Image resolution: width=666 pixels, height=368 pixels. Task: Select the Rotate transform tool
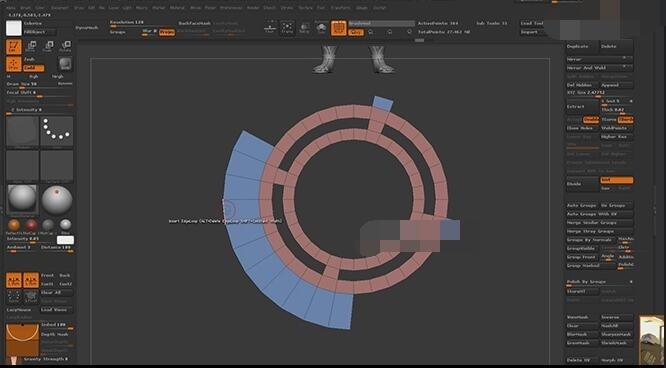coord(65,47)
